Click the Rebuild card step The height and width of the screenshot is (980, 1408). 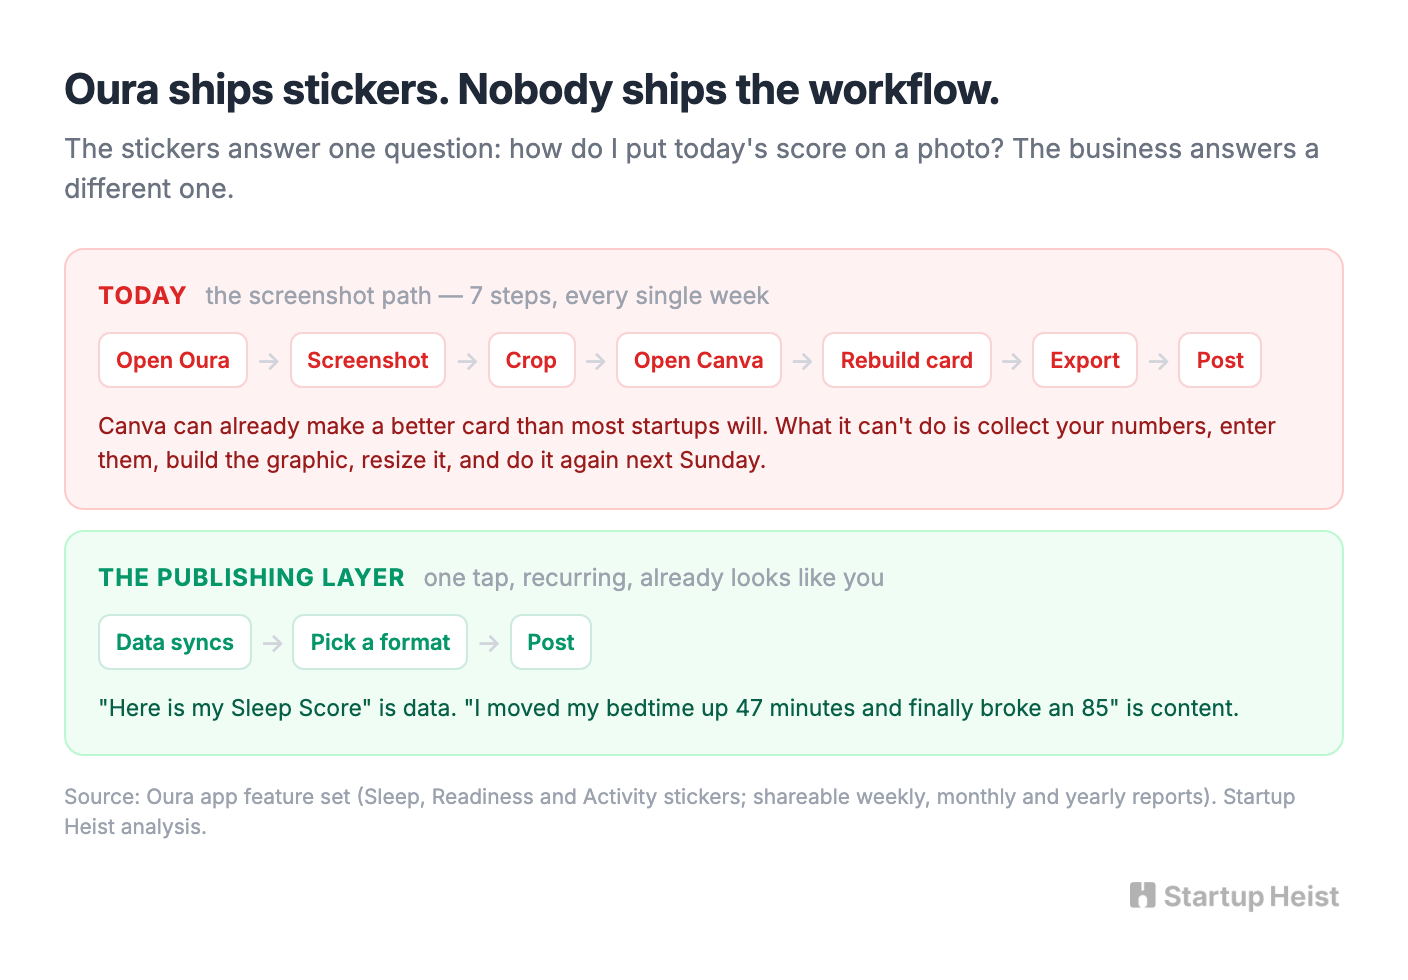(x=907, y=360)
